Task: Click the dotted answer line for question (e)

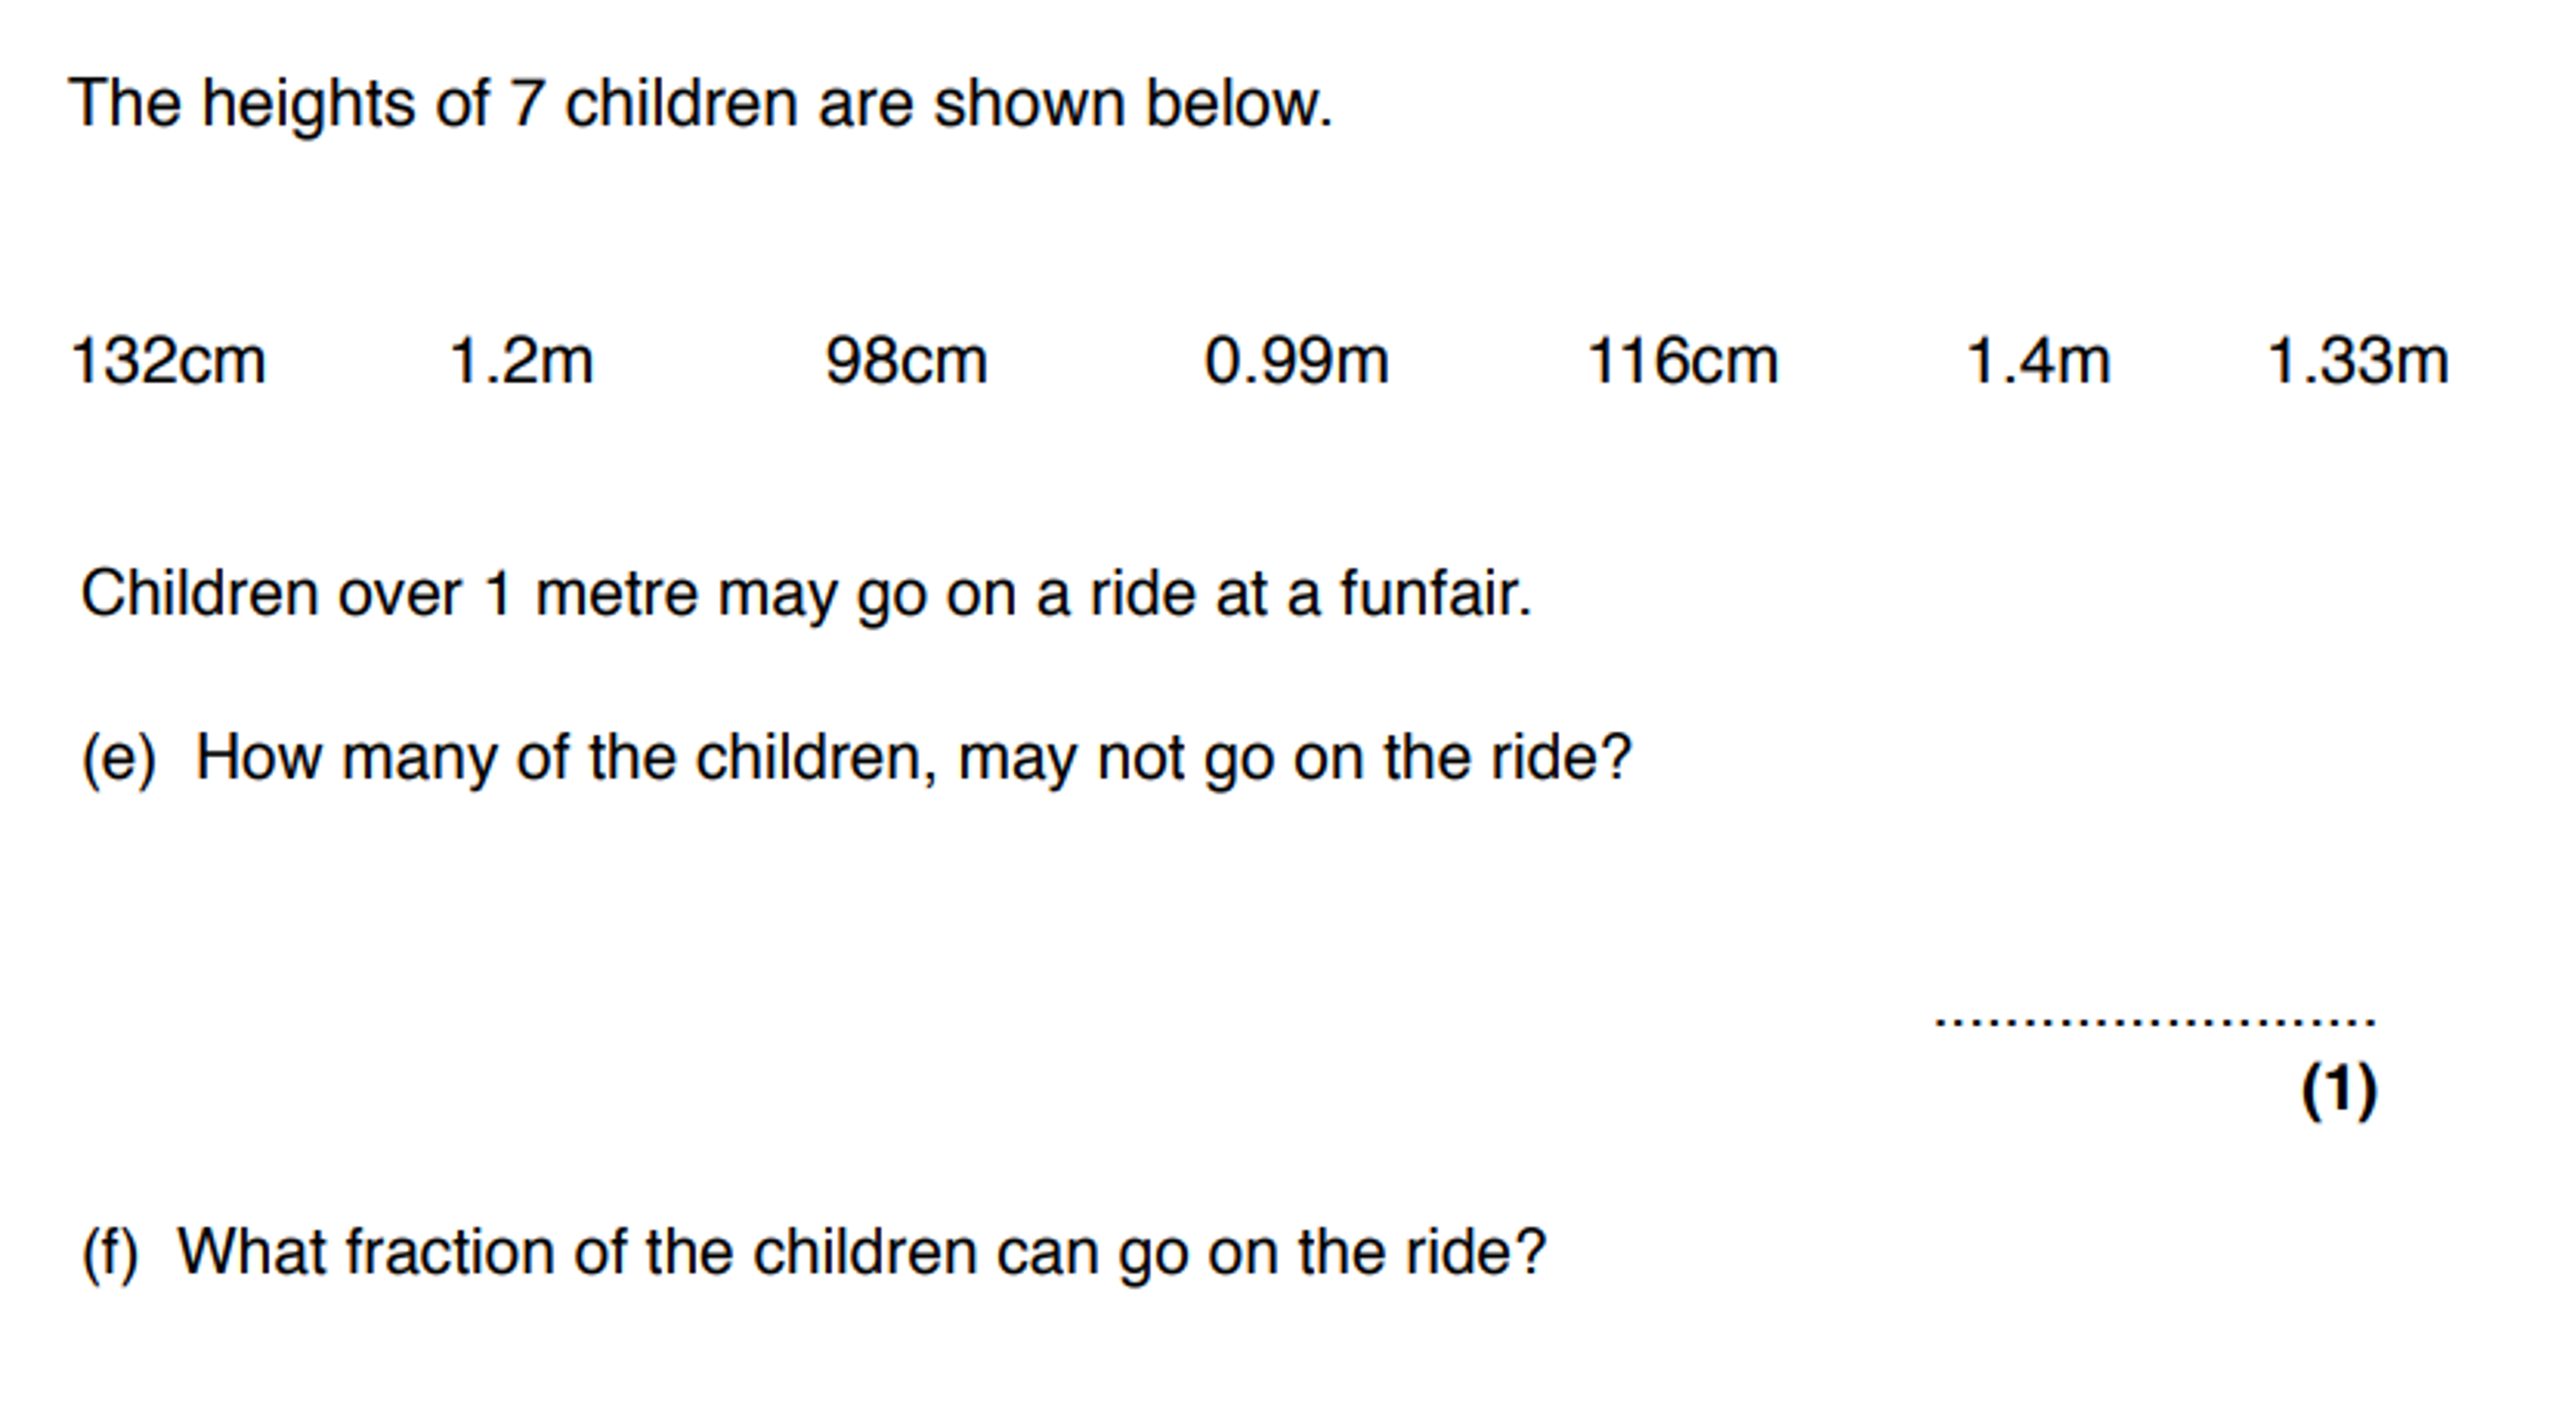Action: point(2155,1021)
